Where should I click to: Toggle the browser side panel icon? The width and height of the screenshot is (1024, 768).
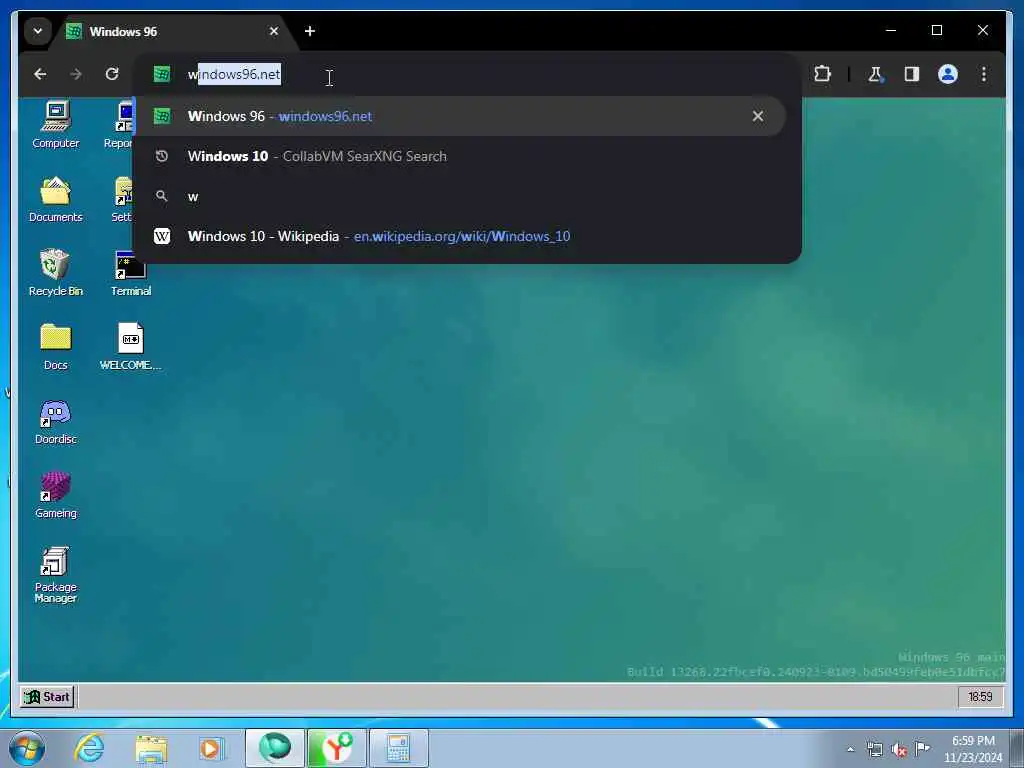pyautogui.click(x=912, y=74)
